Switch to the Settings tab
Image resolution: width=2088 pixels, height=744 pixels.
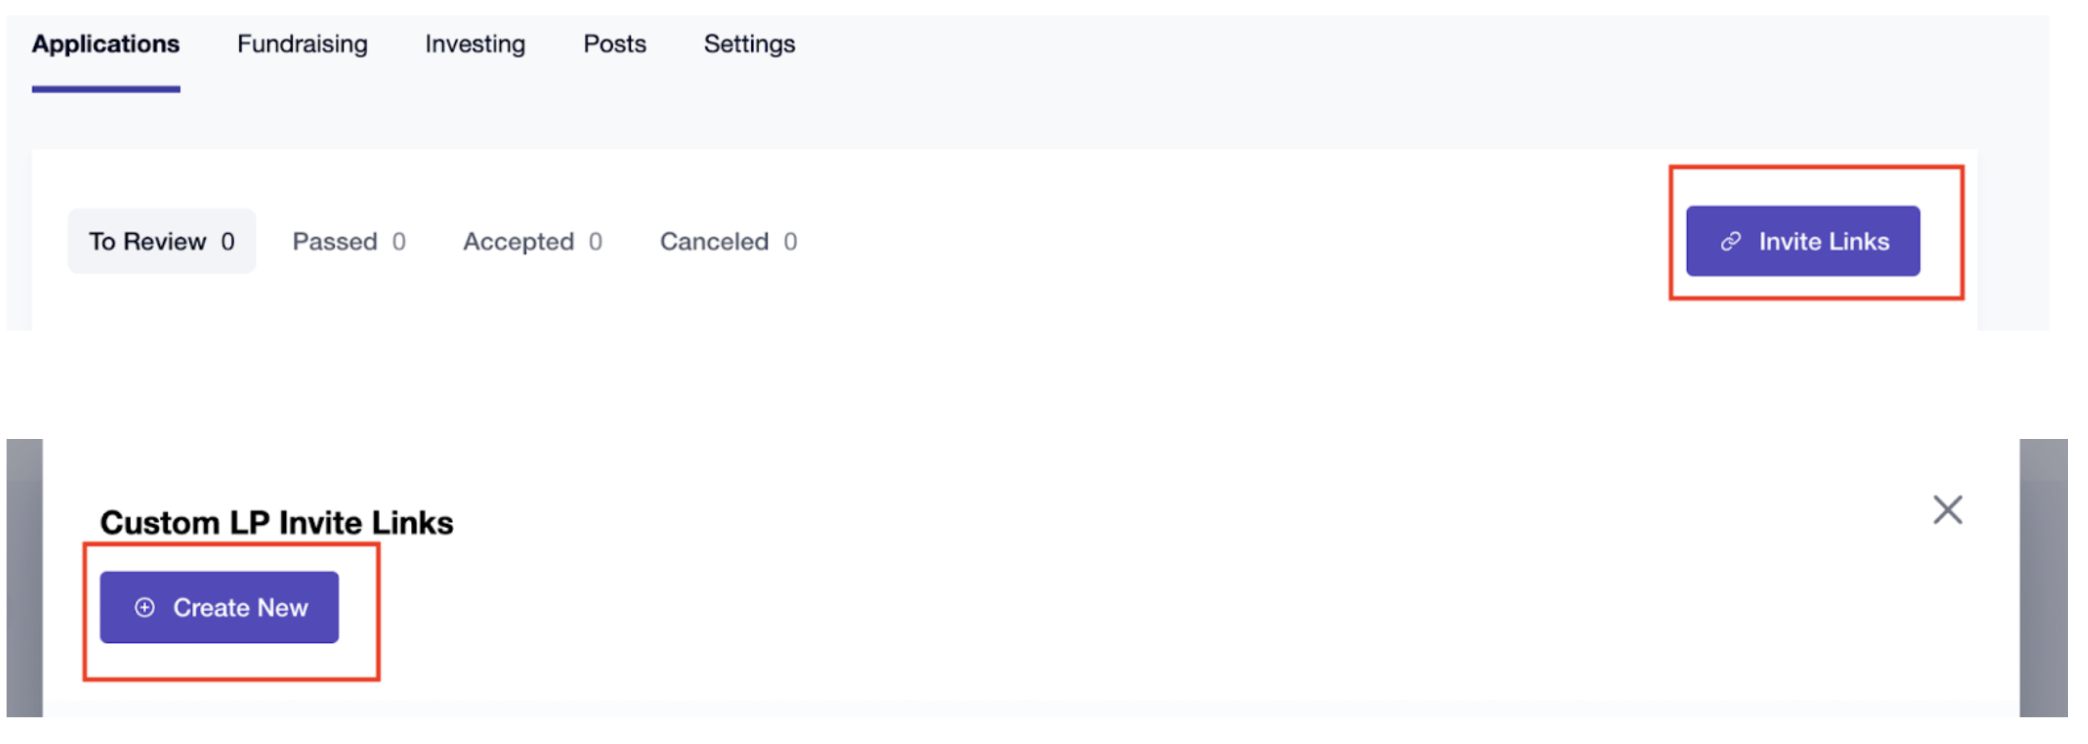(749, 44)
